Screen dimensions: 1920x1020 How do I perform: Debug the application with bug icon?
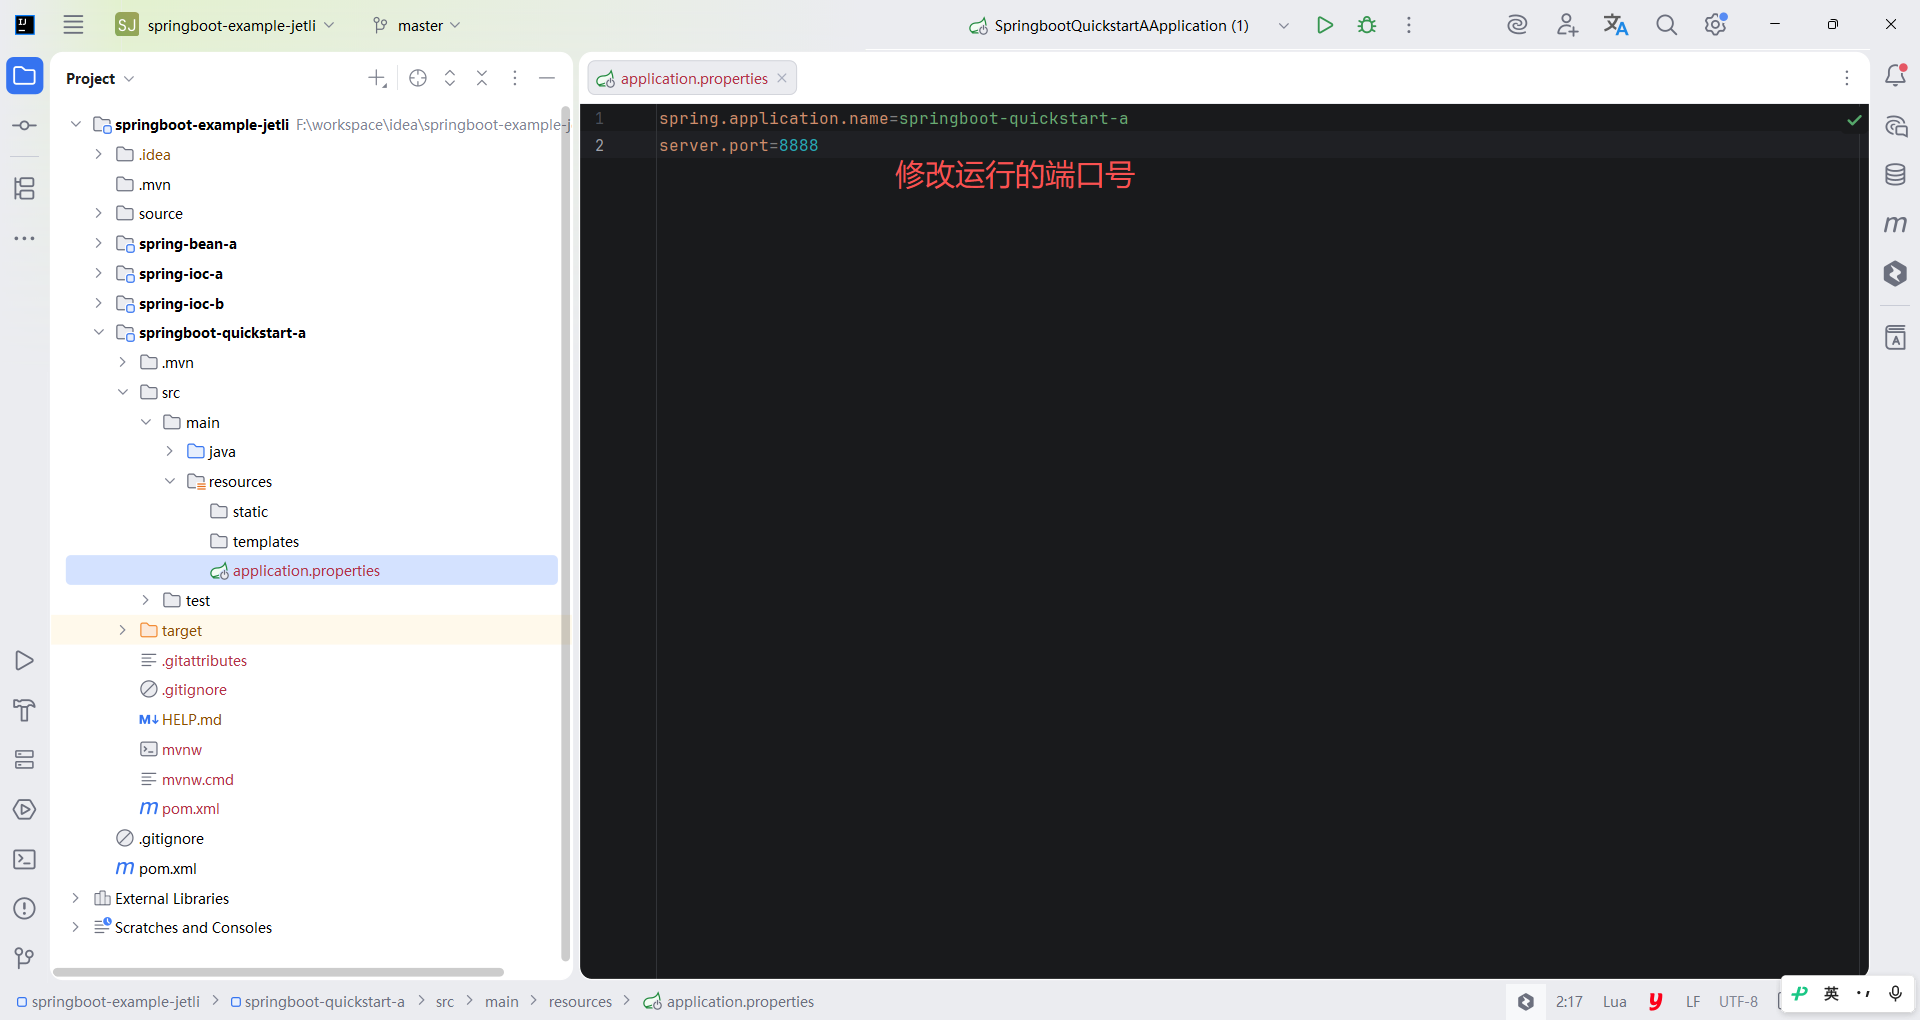click(1367, 25)
